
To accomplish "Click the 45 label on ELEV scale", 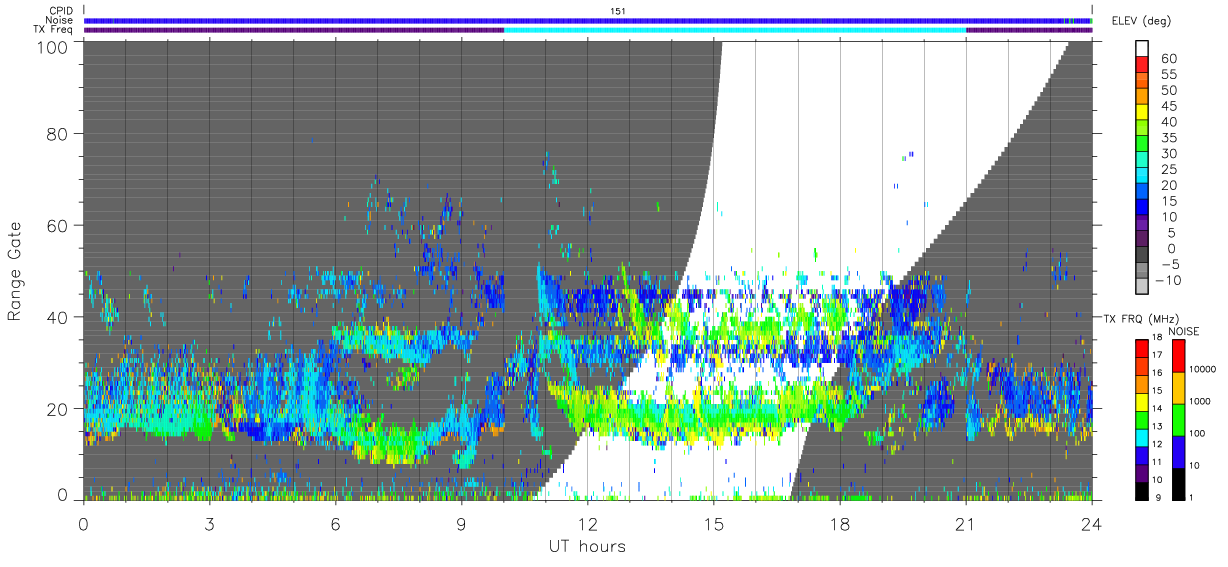I will 1167,106.
